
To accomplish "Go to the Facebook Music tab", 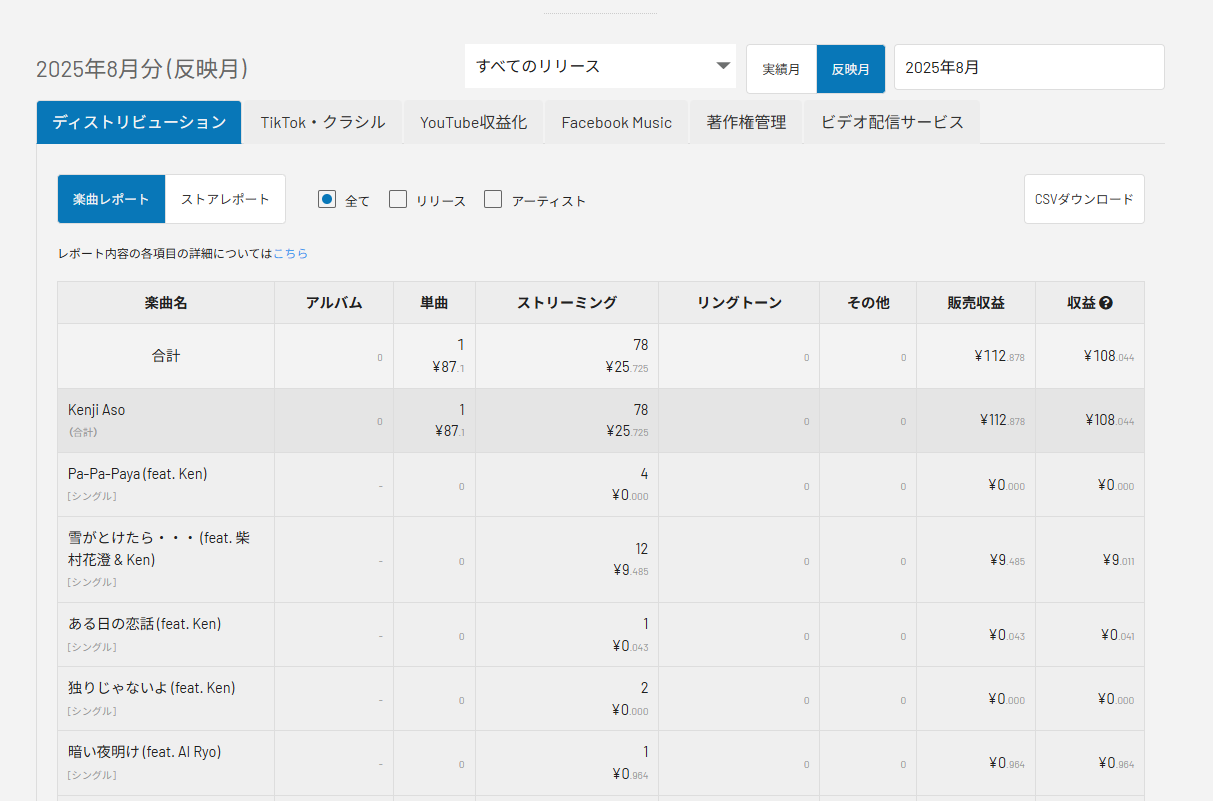I will (x=616, y=122).
